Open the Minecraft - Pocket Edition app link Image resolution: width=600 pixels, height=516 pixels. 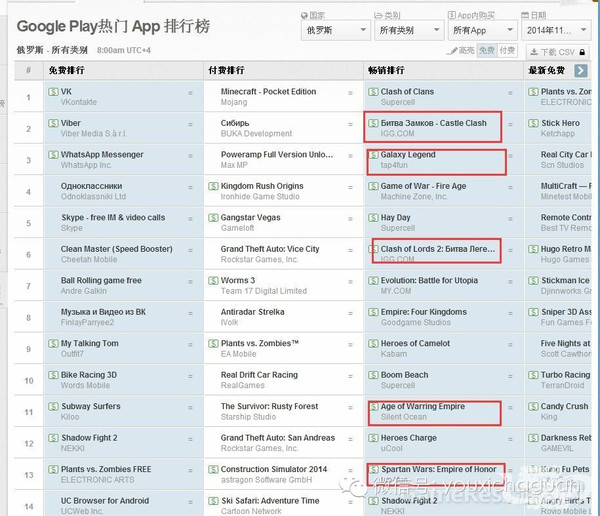[x=268, y=92]
